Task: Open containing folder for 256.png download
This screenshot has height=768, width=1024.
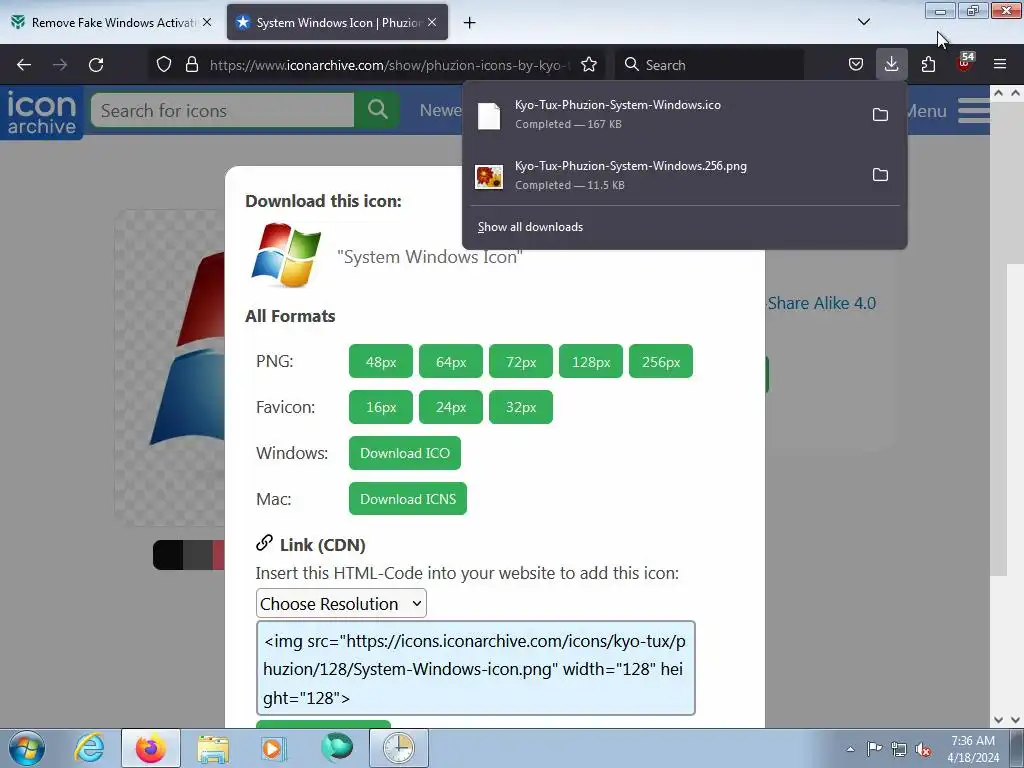Action: pos(880,174)
